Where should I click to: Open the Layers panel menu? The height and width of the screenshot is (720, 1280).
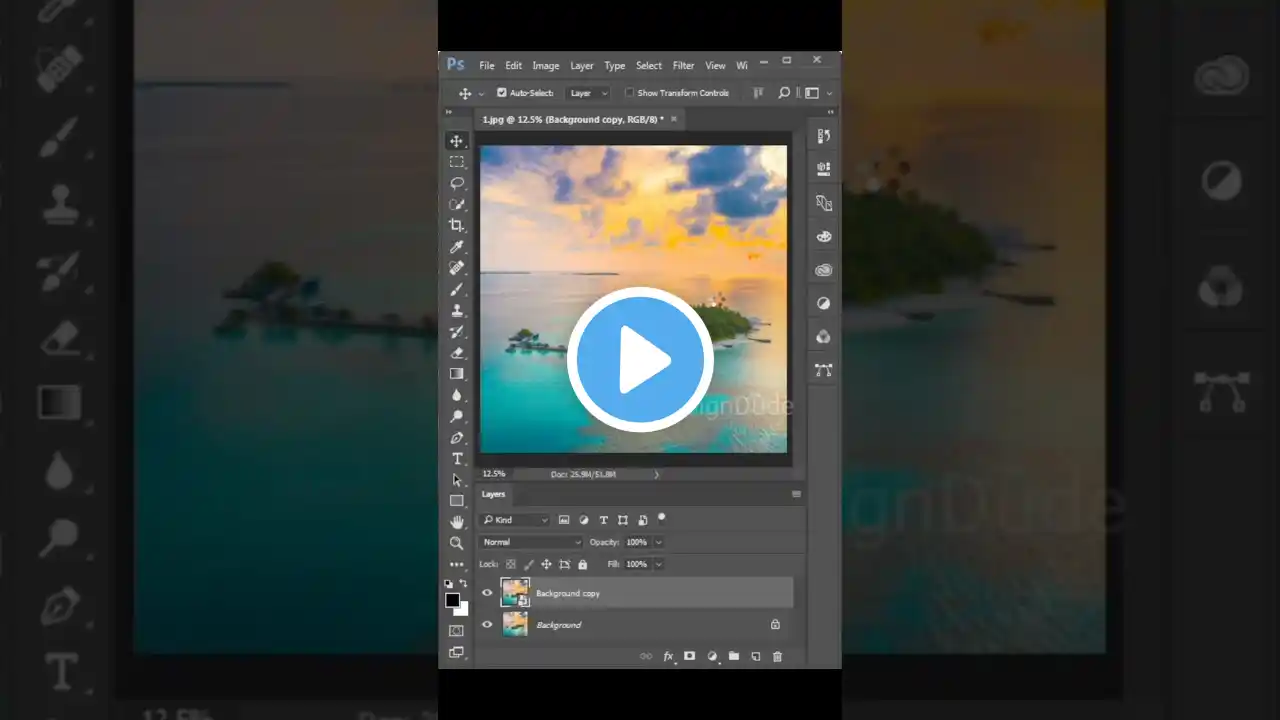tap(796, 494)
